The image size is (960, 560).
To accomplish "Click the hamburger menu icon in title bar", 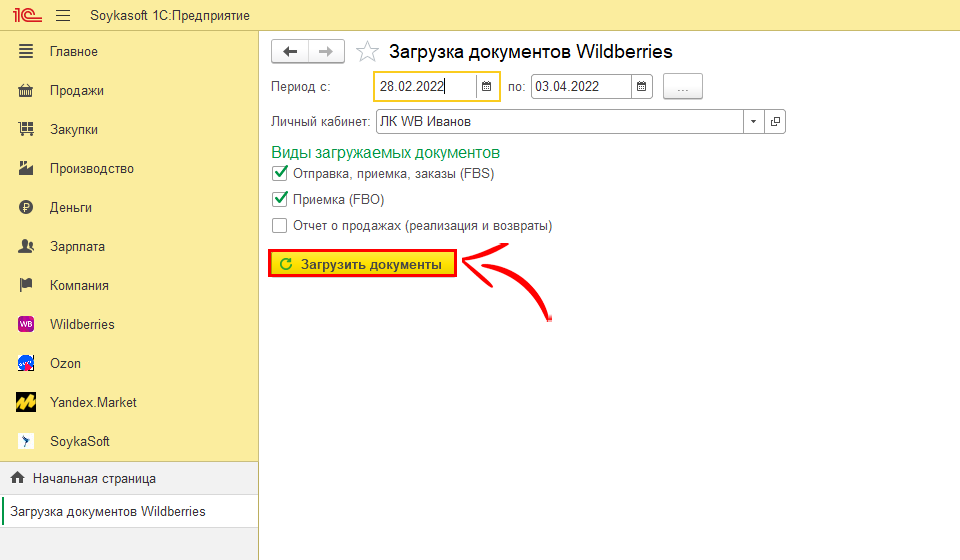I will click(x=63, y=16).
